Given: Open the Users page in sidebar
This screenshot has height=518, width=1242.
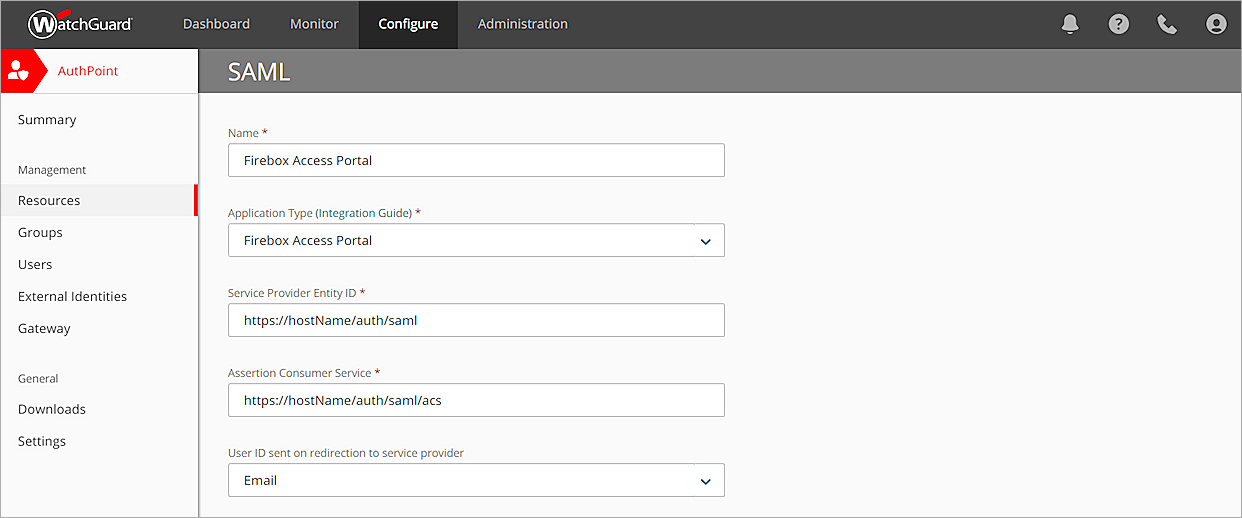Looking at the screenshot, I should [35, 264].
